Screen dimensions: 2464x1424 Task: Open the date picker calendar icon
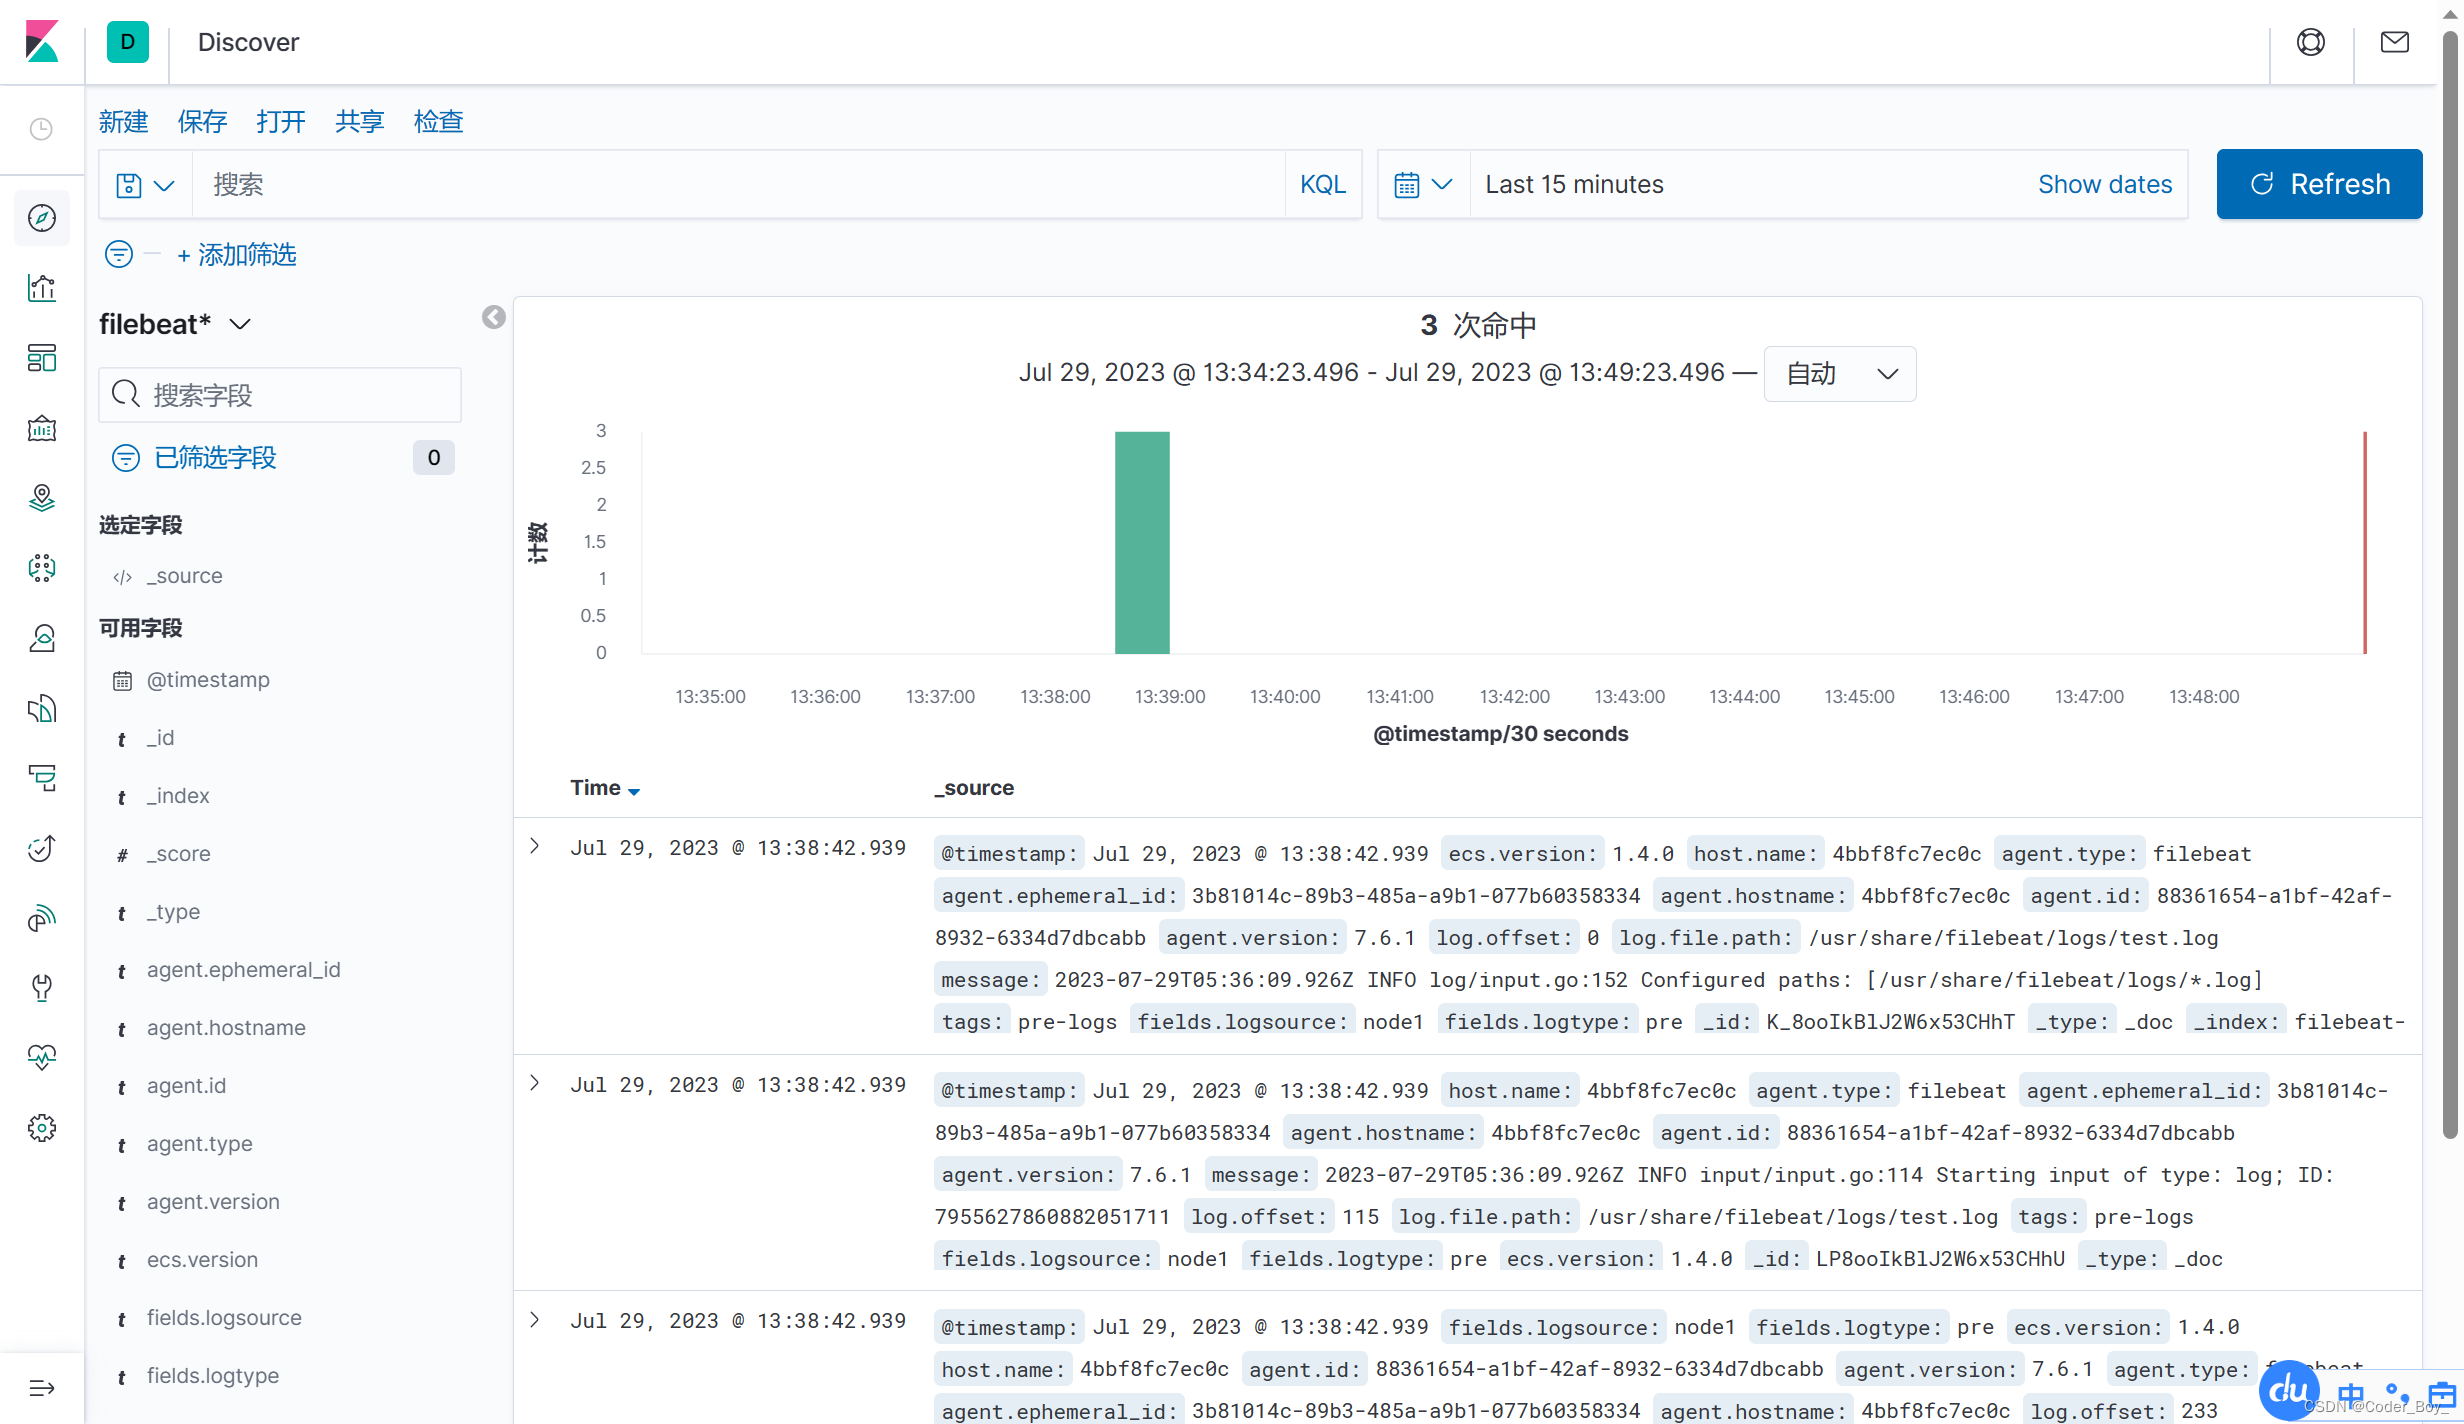point(1408,183)
